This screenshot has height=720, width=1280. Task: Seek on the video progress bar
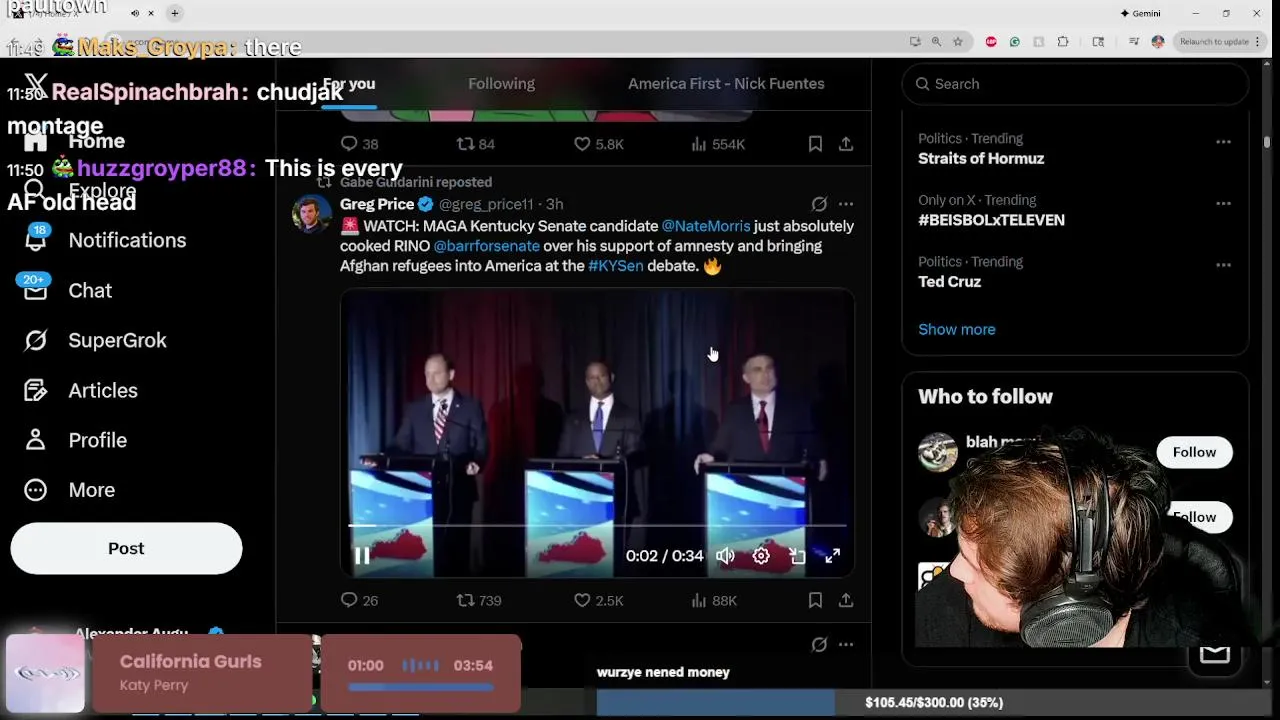click(x=597, y=524)
